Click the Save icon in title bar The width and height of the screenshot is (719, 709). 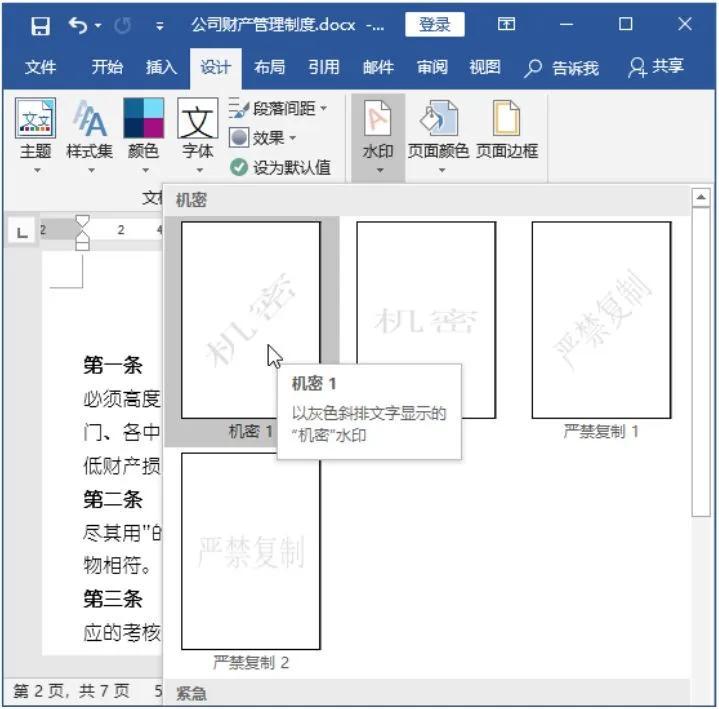point(40,26)
